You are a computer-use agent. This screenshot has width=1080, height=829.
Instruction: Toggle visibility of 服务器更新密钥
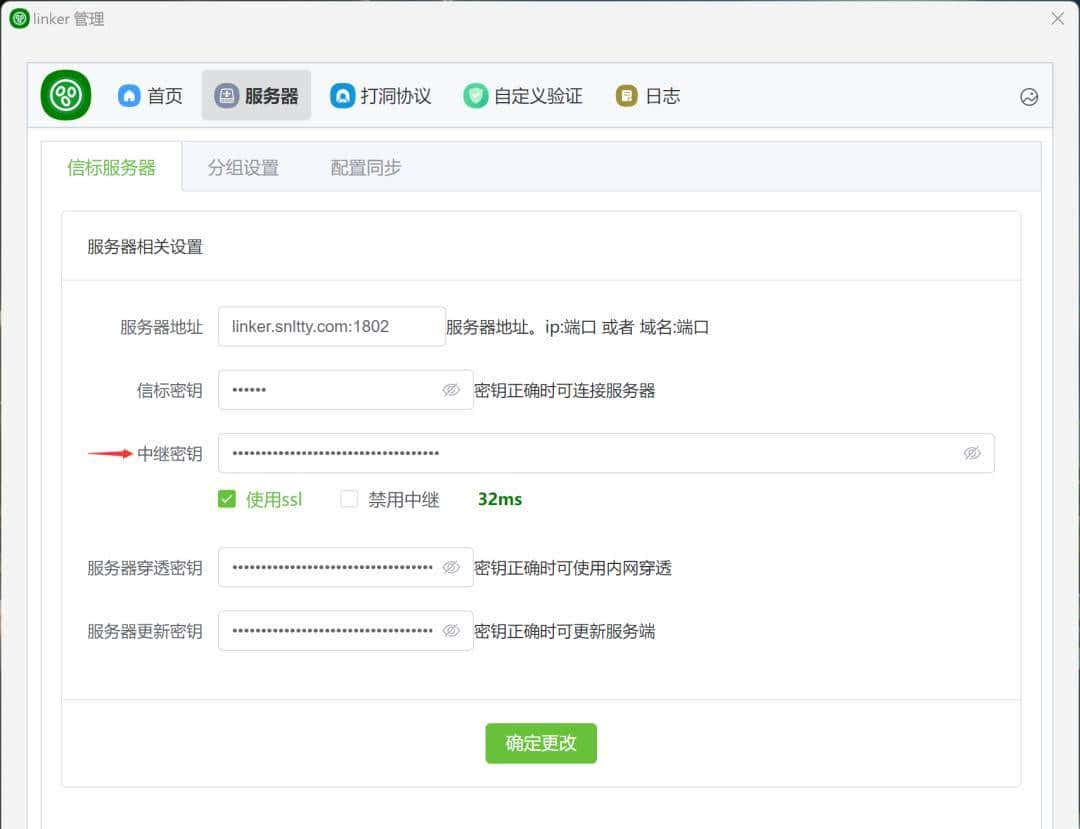(452, 630)
